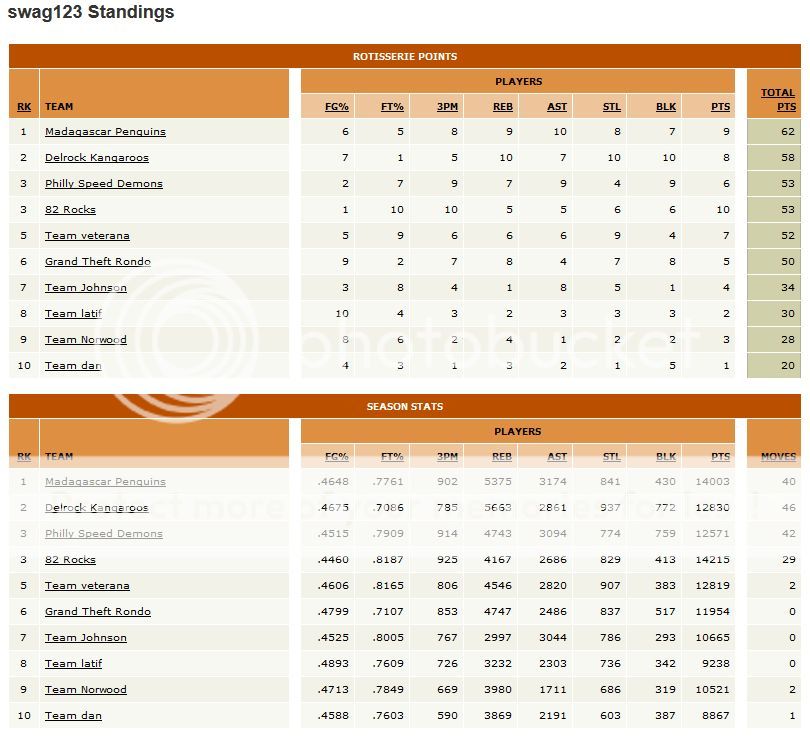Select total points value 50
Image resolution: width=810 pixels, height=741 pixels.
(x=788, y=261)
